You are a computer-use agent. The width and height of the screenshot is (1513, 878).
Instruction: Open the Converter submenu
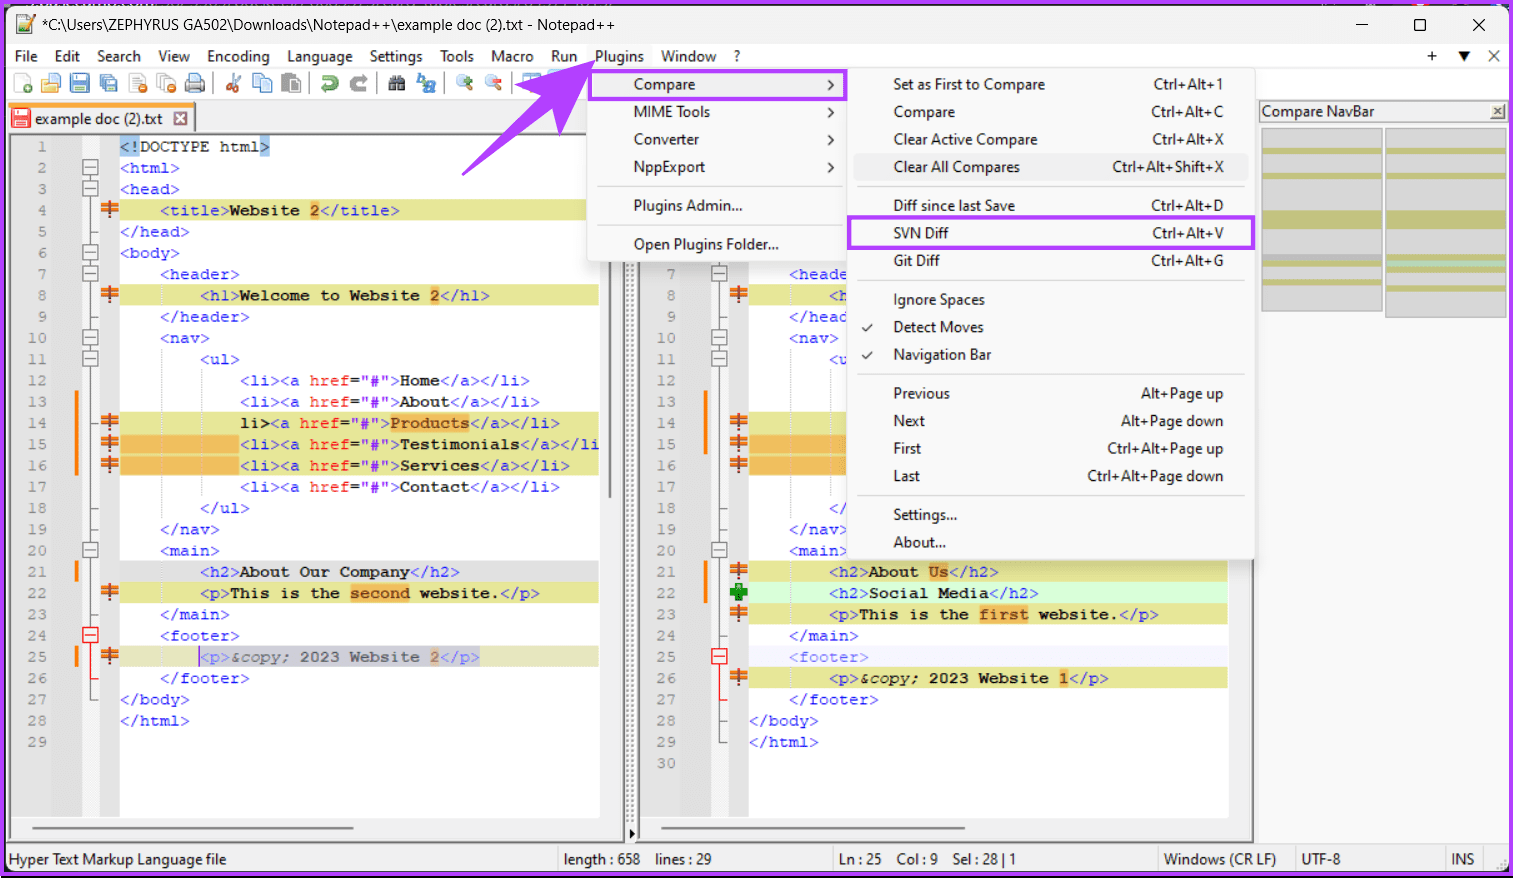tap(668, 139)
